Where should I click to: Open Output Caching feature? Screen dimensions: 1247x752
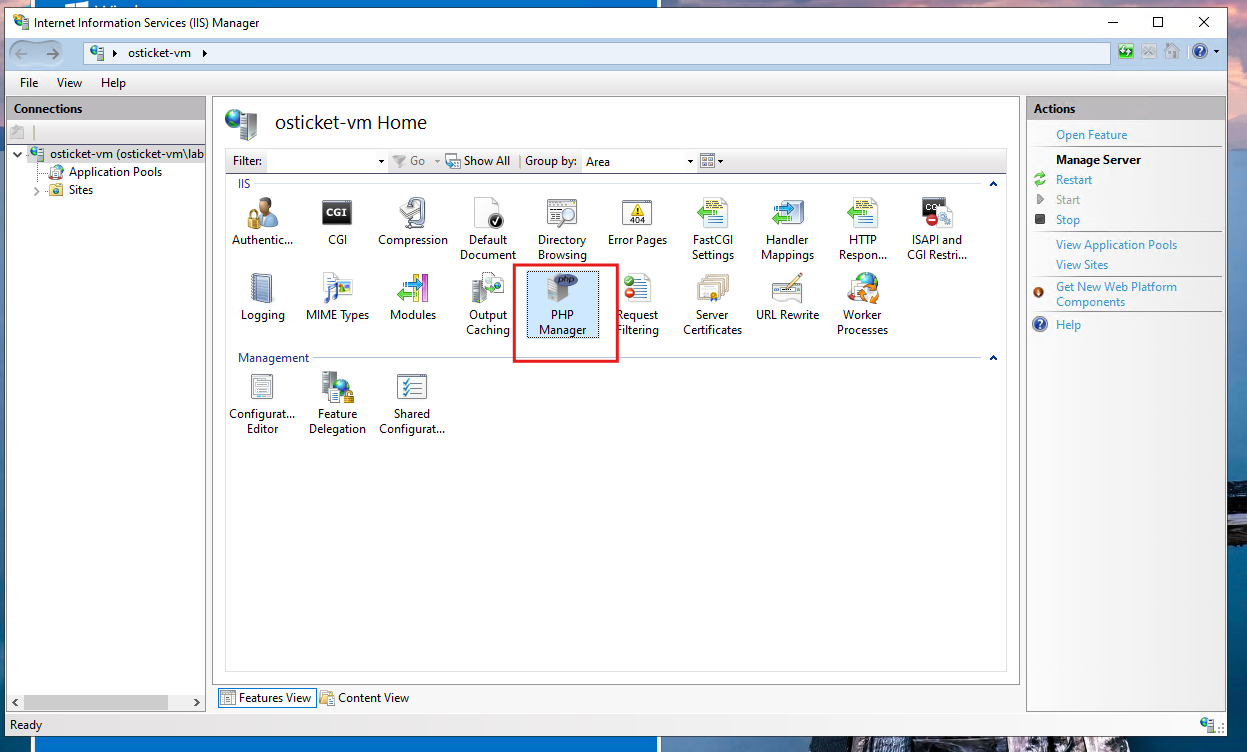click(x=488, y=304)
